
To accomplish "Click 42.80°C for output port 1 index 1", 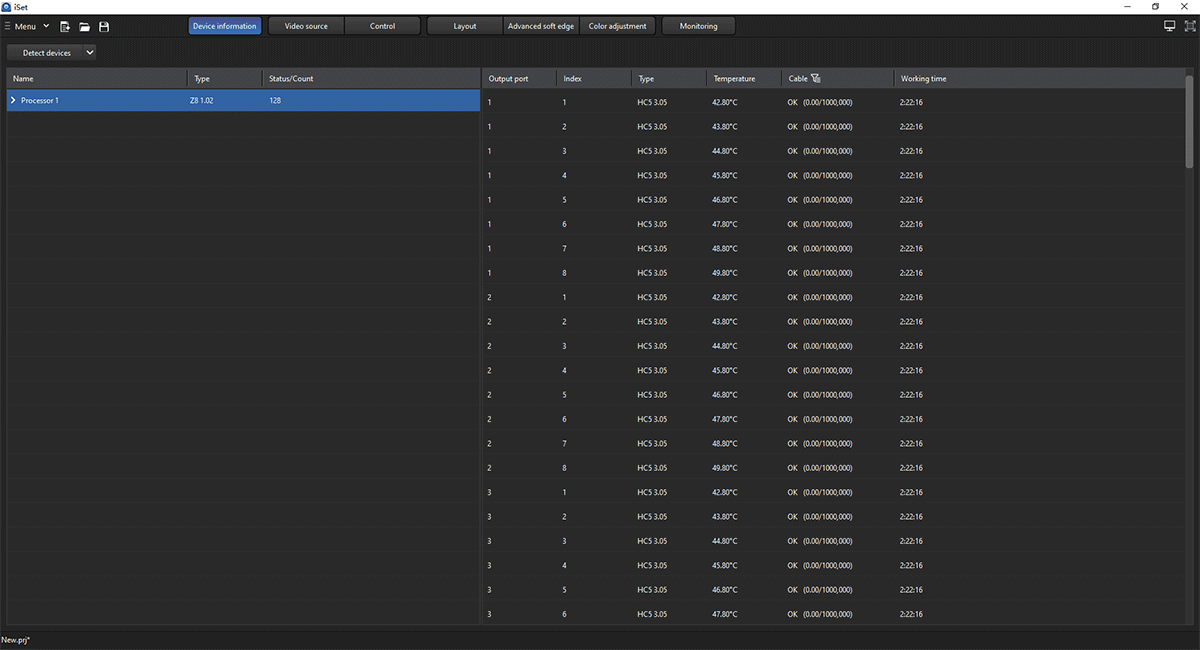I will click(x=725, y=102).
